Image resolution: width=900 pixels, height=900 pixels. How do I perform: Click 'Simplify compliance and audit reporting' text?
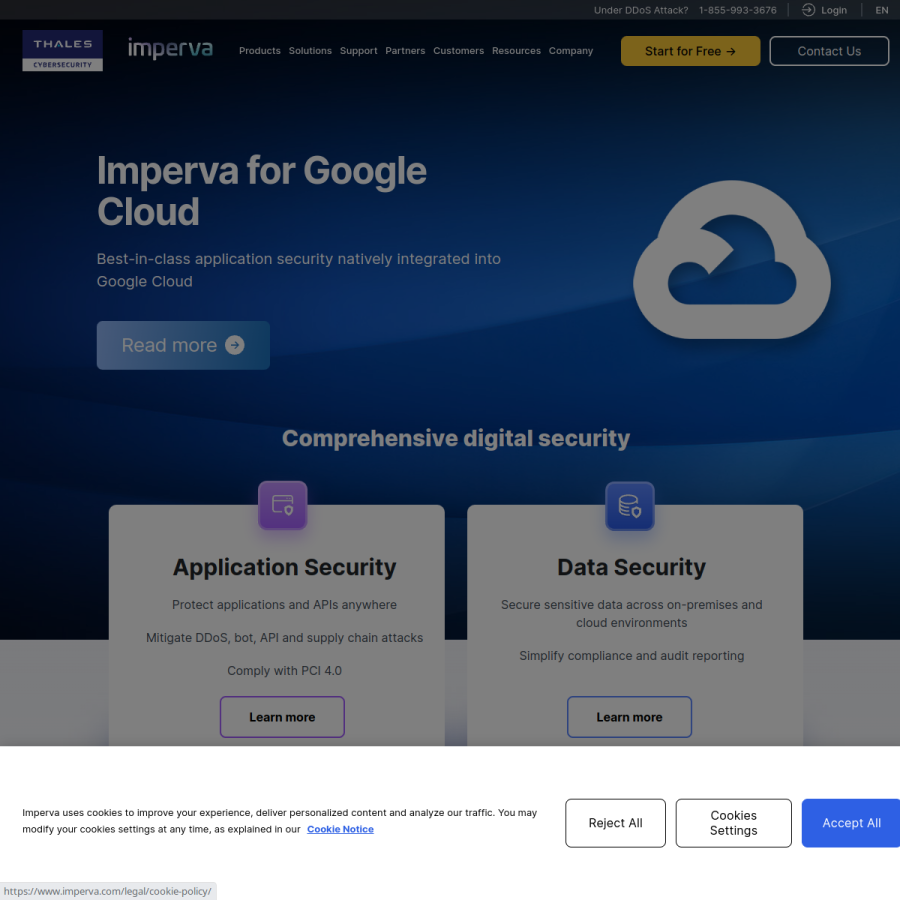631,655
